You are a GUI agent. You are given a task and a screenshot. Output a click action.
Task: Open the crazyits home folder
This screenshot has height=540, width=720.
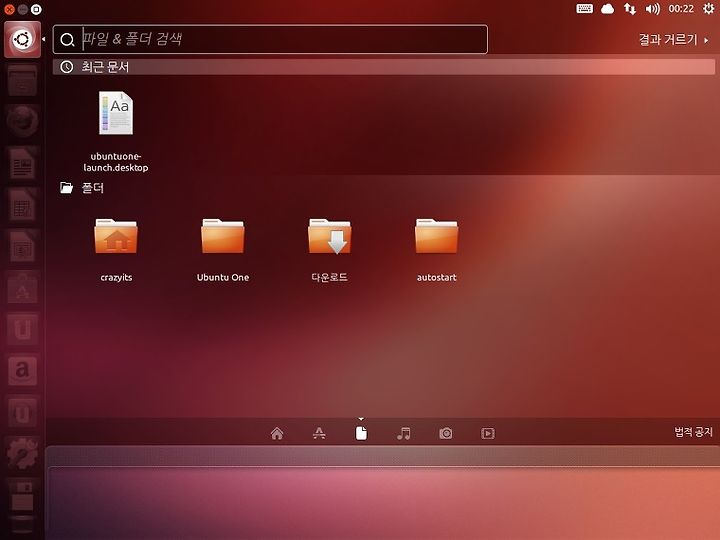[x=116, y=250]
